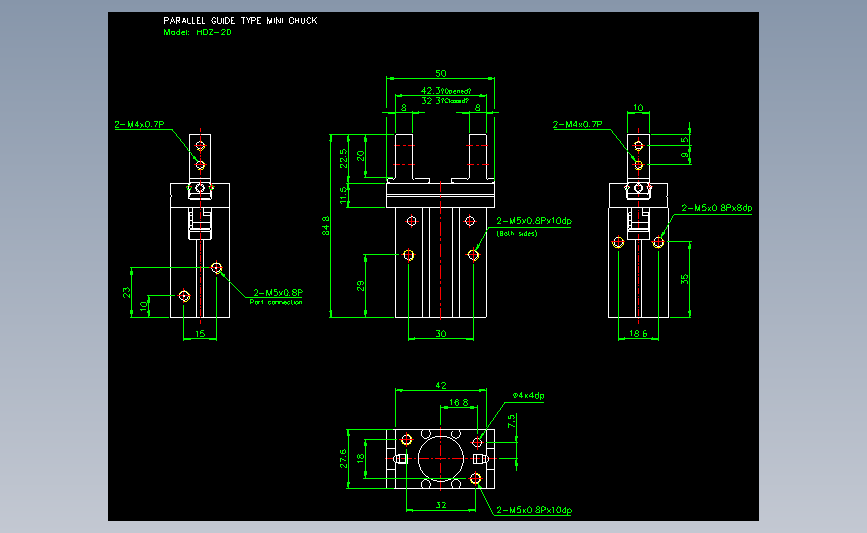
Task: Click the '2-M5x0.8Px8dp' callout
Action: (717, 208)
